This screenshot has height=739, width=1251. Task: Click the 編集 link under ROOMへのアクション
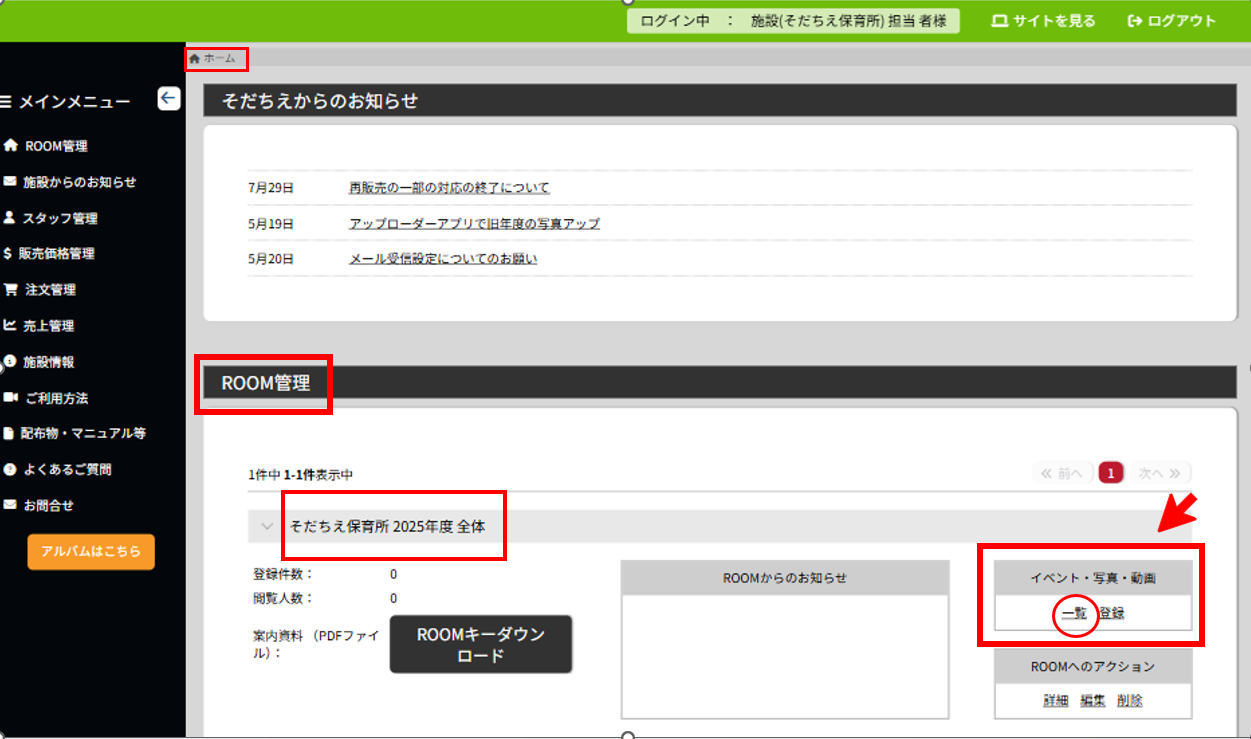pyautogui.click(x=1093, y=701)
